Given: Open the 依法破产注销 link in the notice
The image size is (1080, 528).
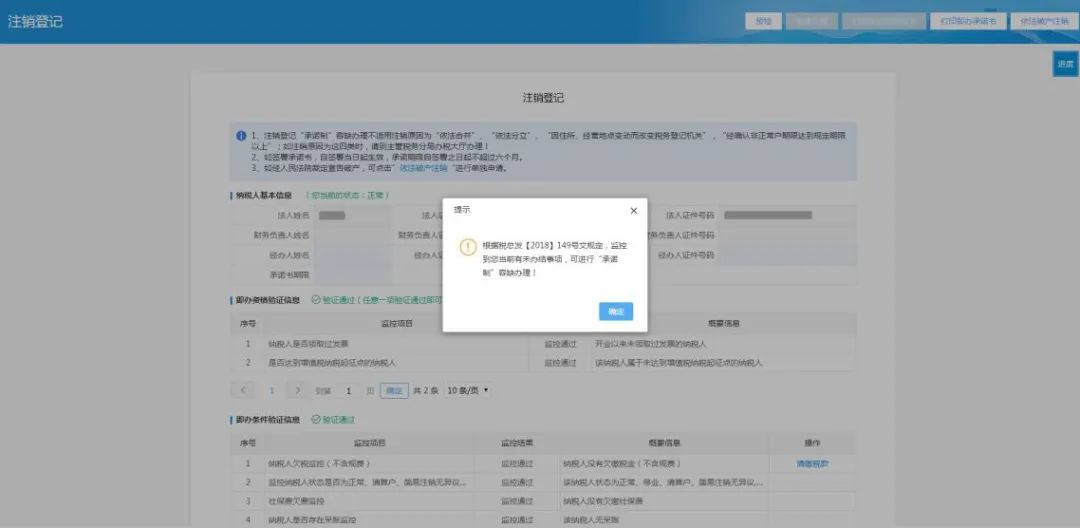Looking at the screenshot, I should coord(424,168).
